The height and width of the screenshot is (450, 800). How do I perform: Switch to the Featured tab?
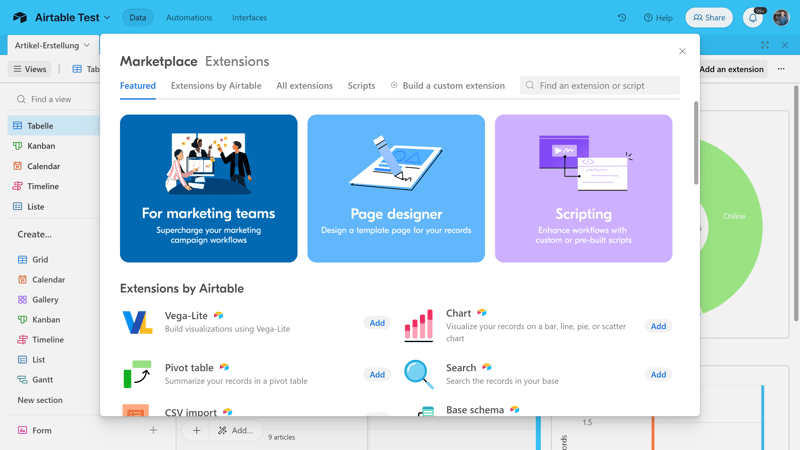click(138, 86)
